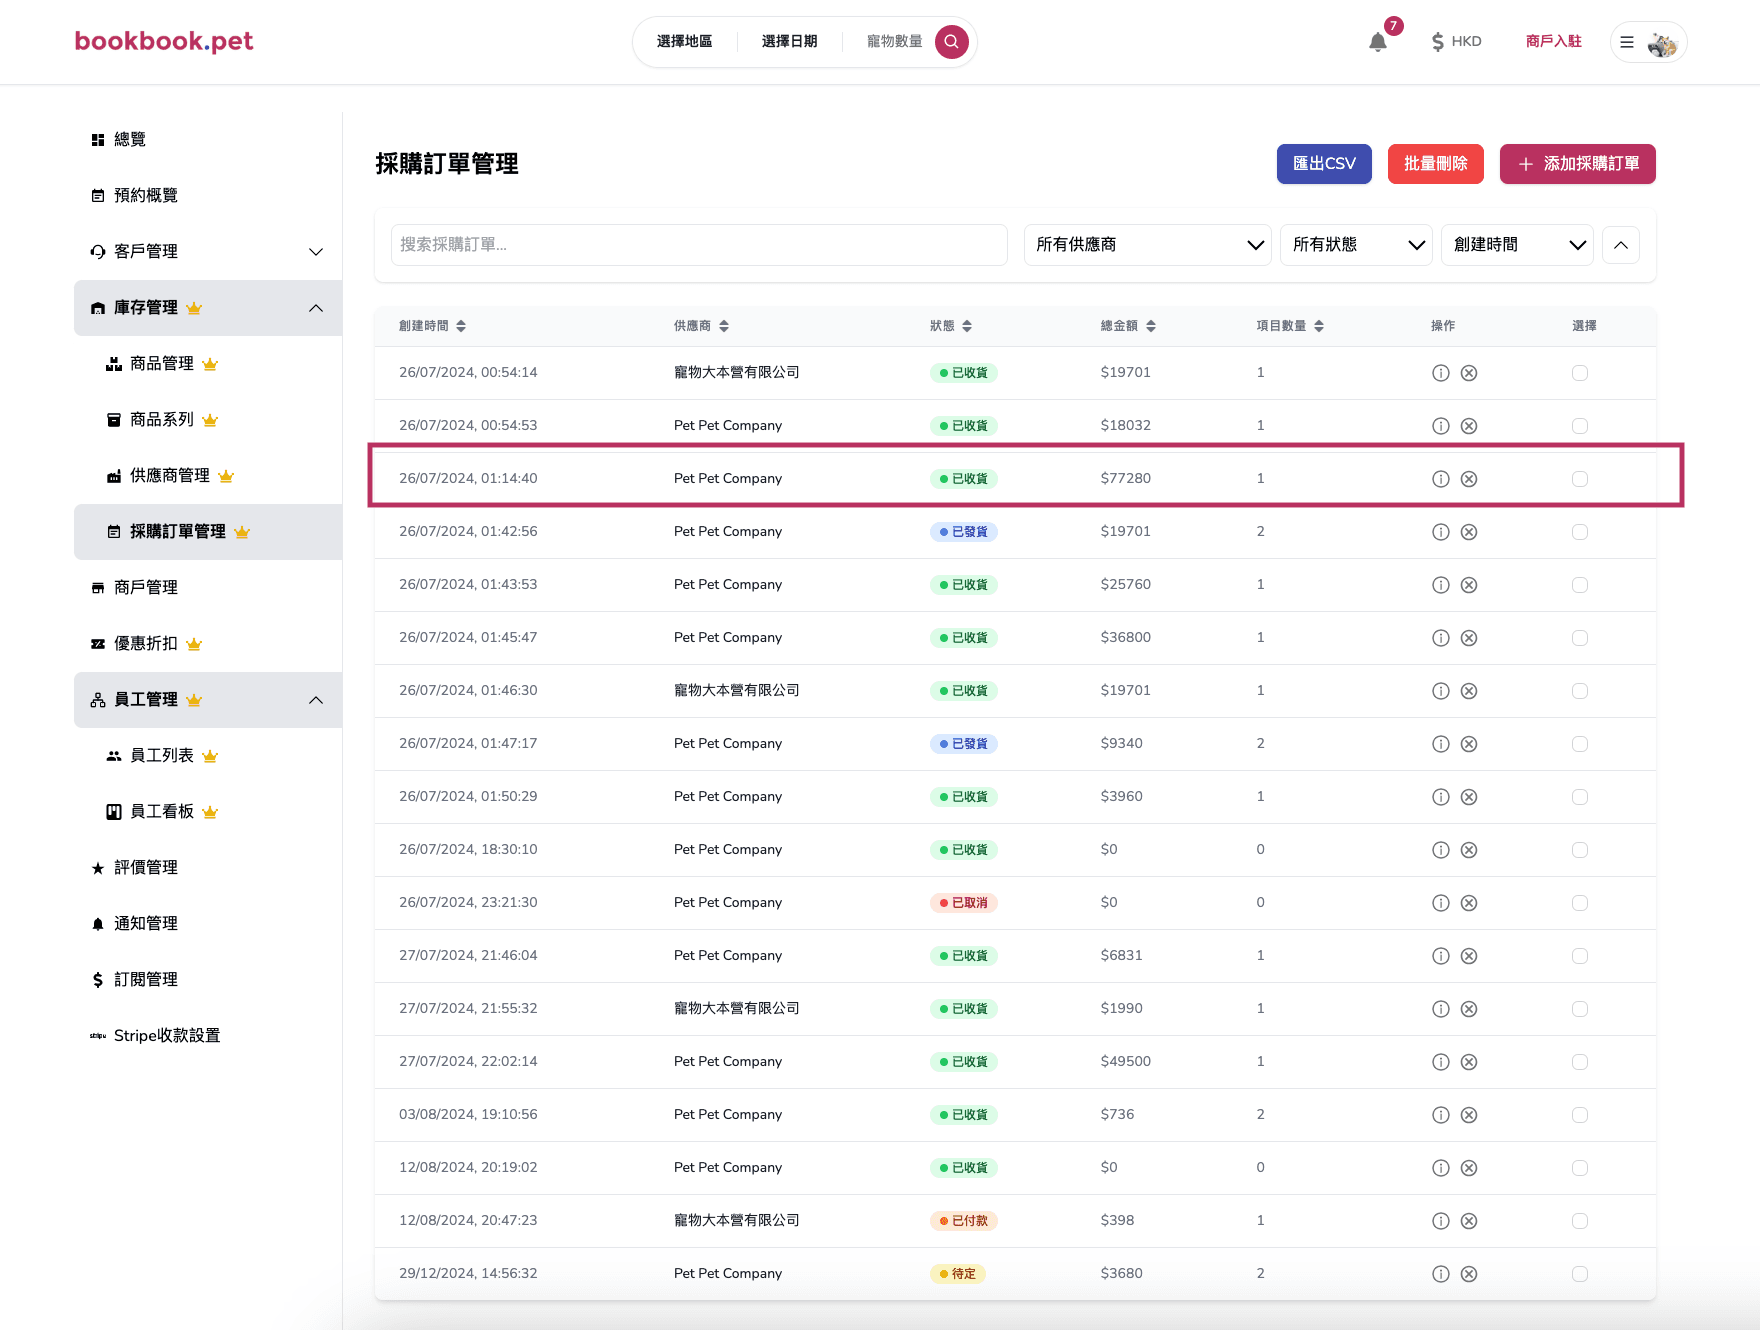This screenshot has height=1330, width=1760.
Task: Click 選擇地區 in the top search bar
Action: coord(685,42)
